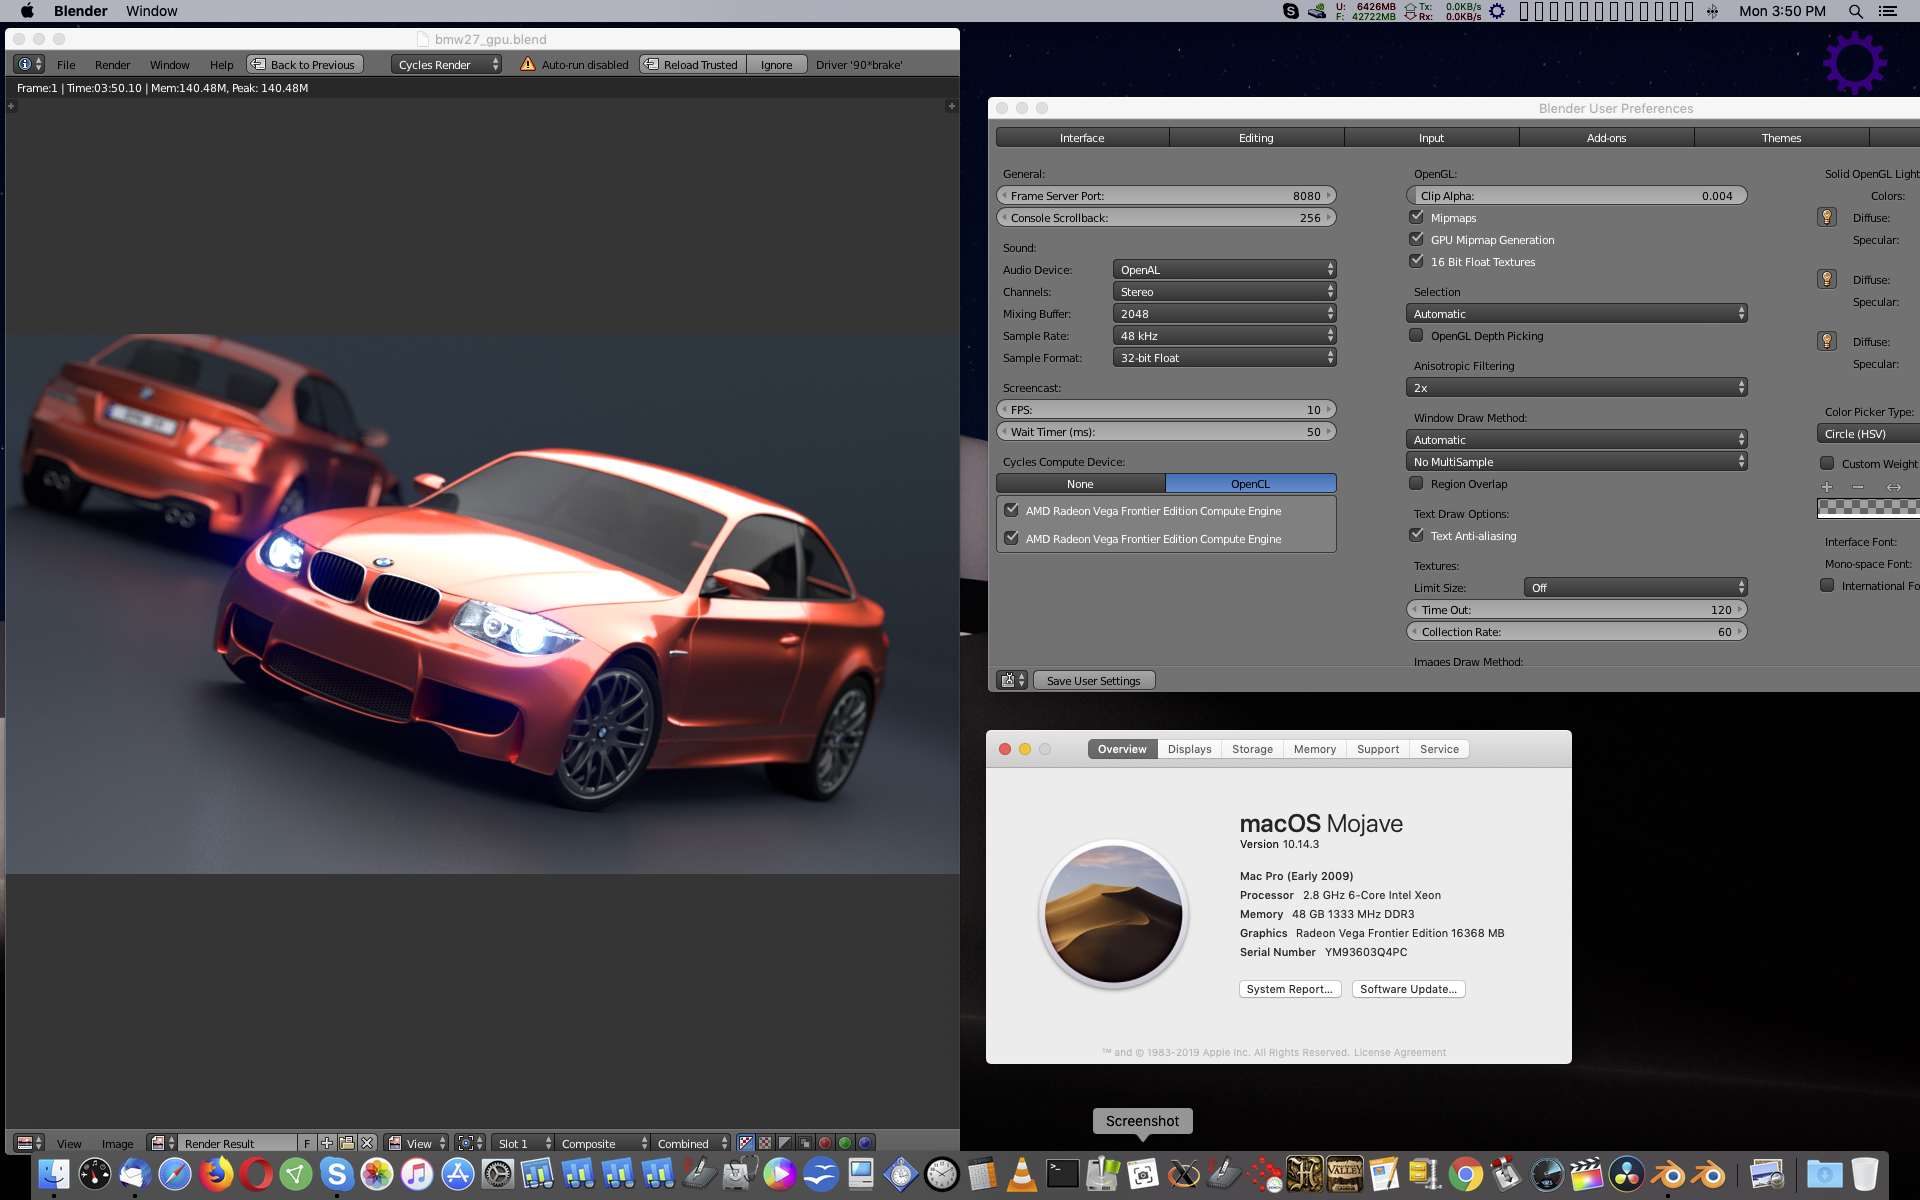Uncheck second AMD Radeon Vega compute device
Viewport: 1920px width, 1200px height.
pyautogui.click(x=1011, y=538)
